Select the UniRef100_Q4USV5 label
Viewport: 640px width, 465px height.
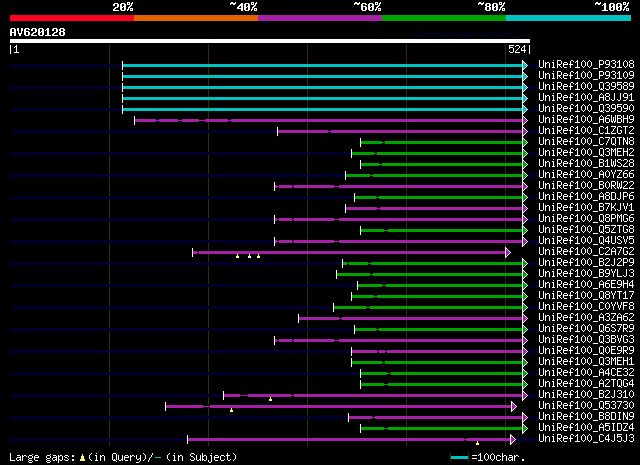pos(586,241)
